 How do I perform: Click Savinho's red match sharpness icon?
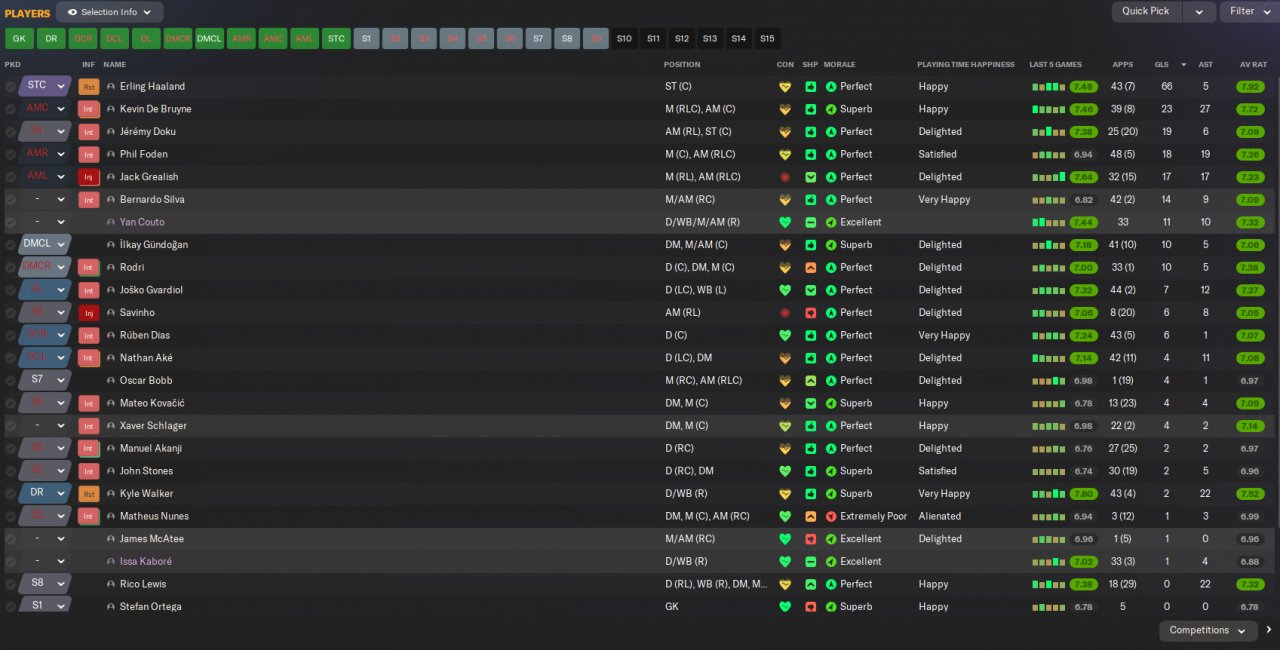(x=810, y=313)
